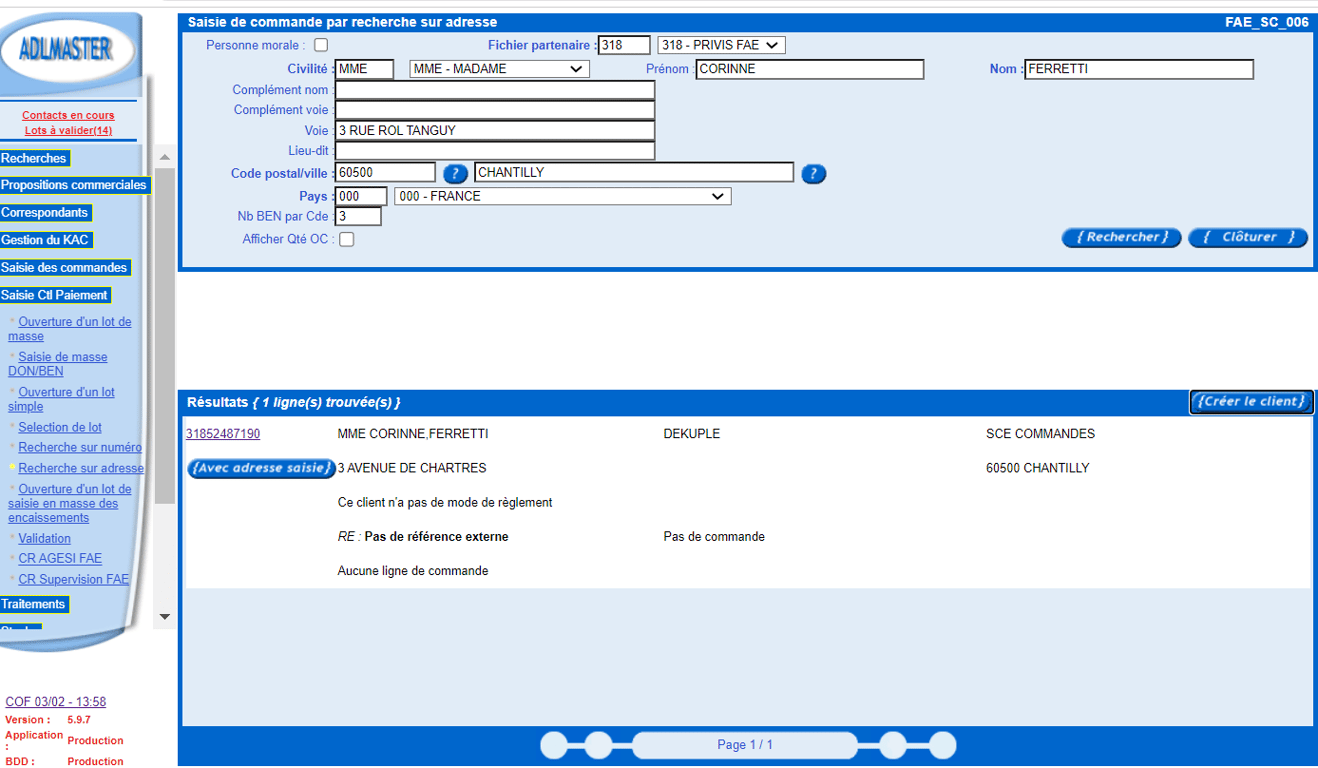Focus the Complément nom field
The height and width of the screenshot is (768, 1318).
[x=495, y=90]
